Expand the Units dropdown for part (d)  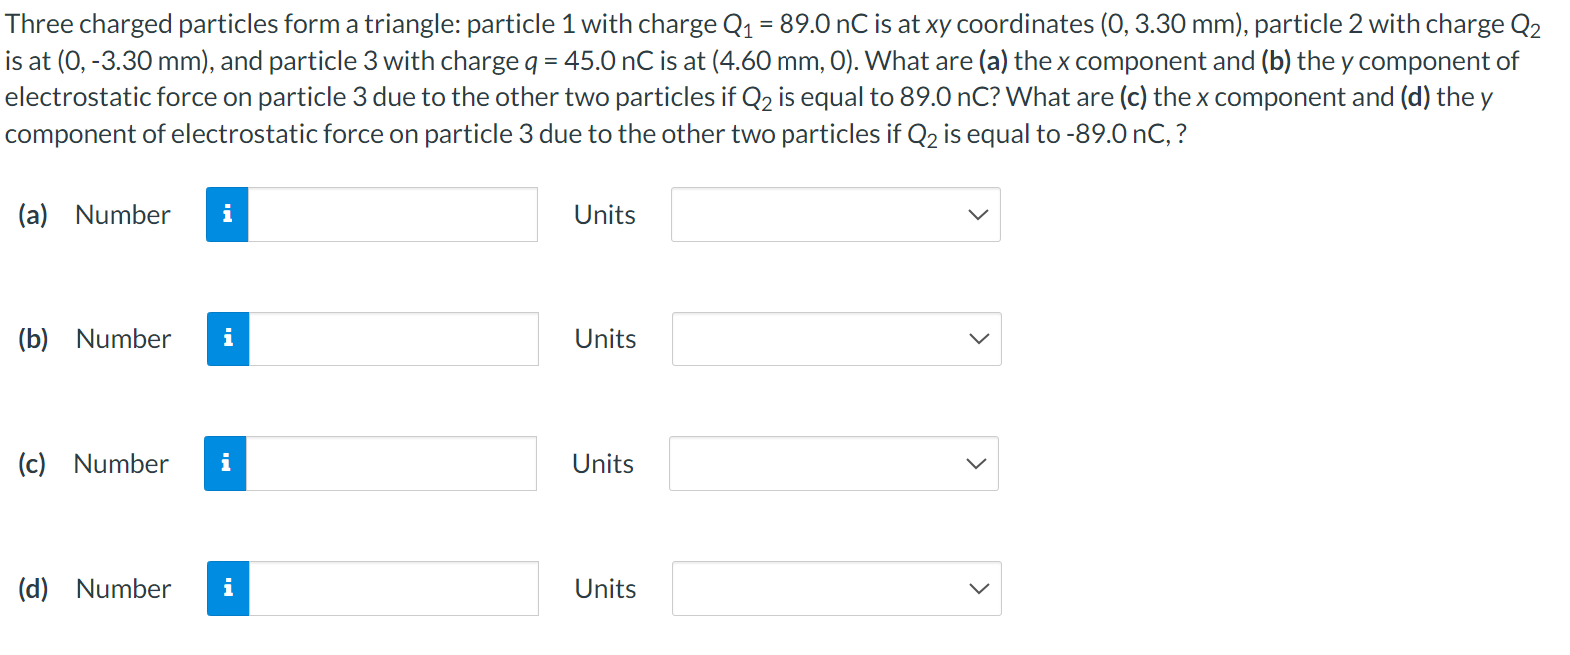pyautogui.click(x=837, y=588)
